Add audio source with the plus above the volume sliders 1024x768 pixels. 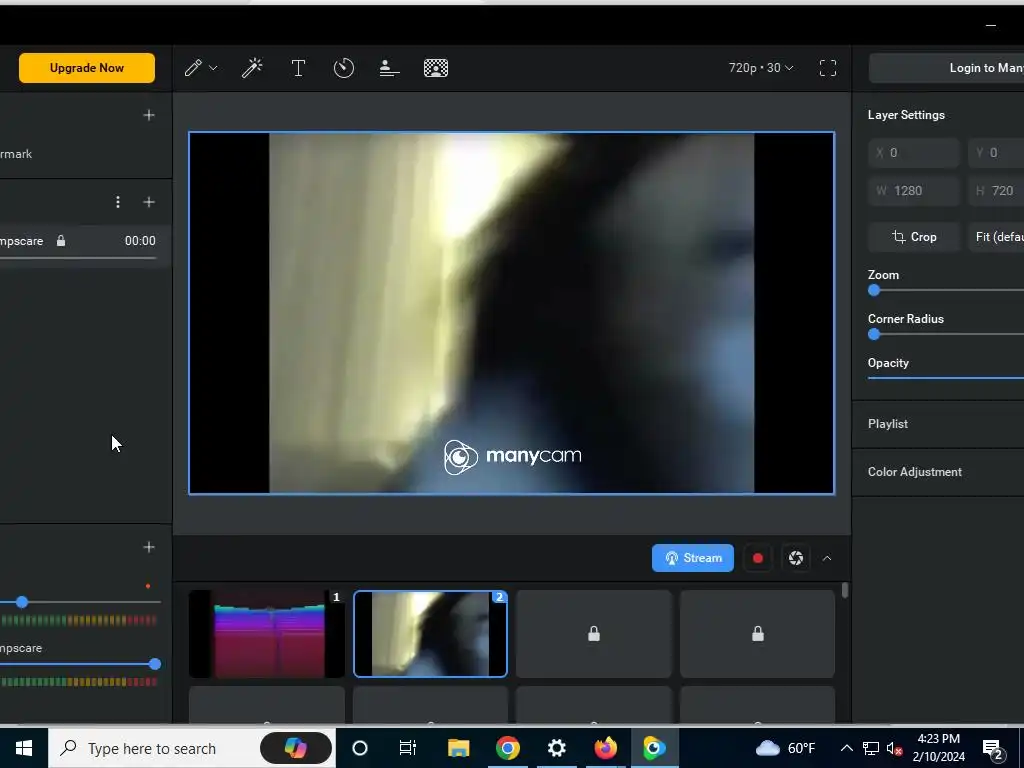149,547
